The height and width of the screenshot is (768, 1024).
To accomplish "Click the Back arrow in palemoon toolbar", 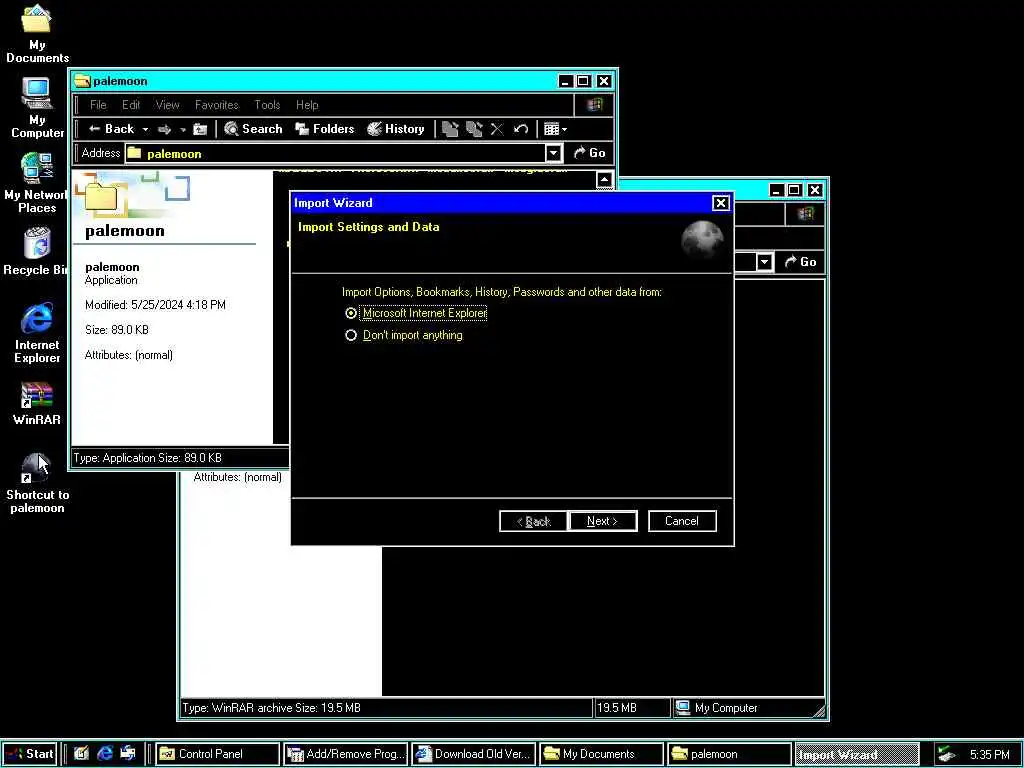I will point(111,129).
